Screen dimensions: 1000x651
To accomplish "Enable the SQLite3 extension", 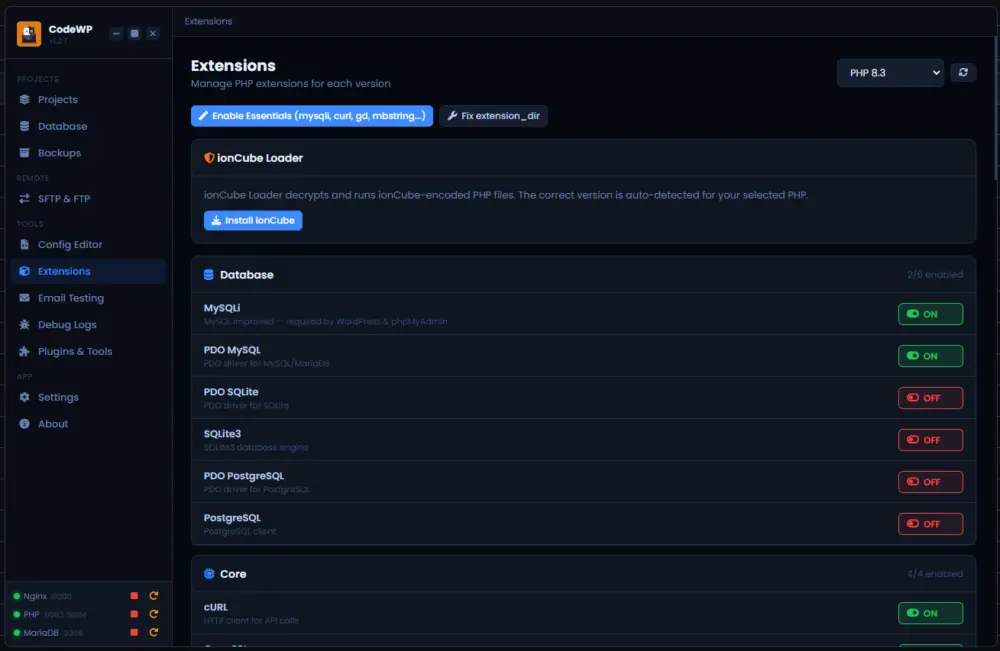I will click(930, 441).
